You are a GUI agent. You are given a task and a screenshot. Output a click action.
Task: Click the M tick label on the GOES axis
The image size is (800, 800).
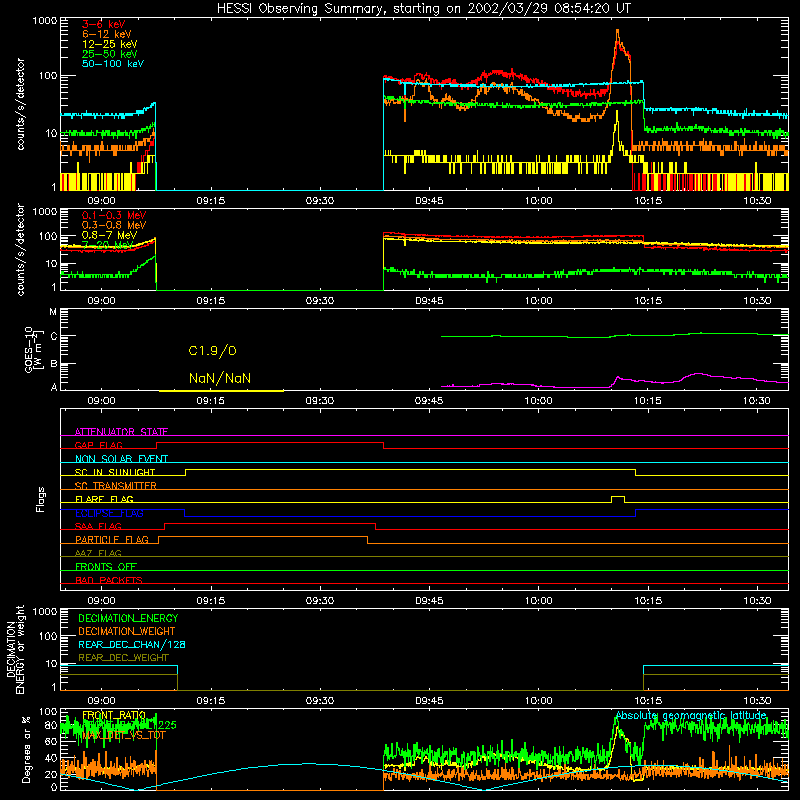pos(53,312)
